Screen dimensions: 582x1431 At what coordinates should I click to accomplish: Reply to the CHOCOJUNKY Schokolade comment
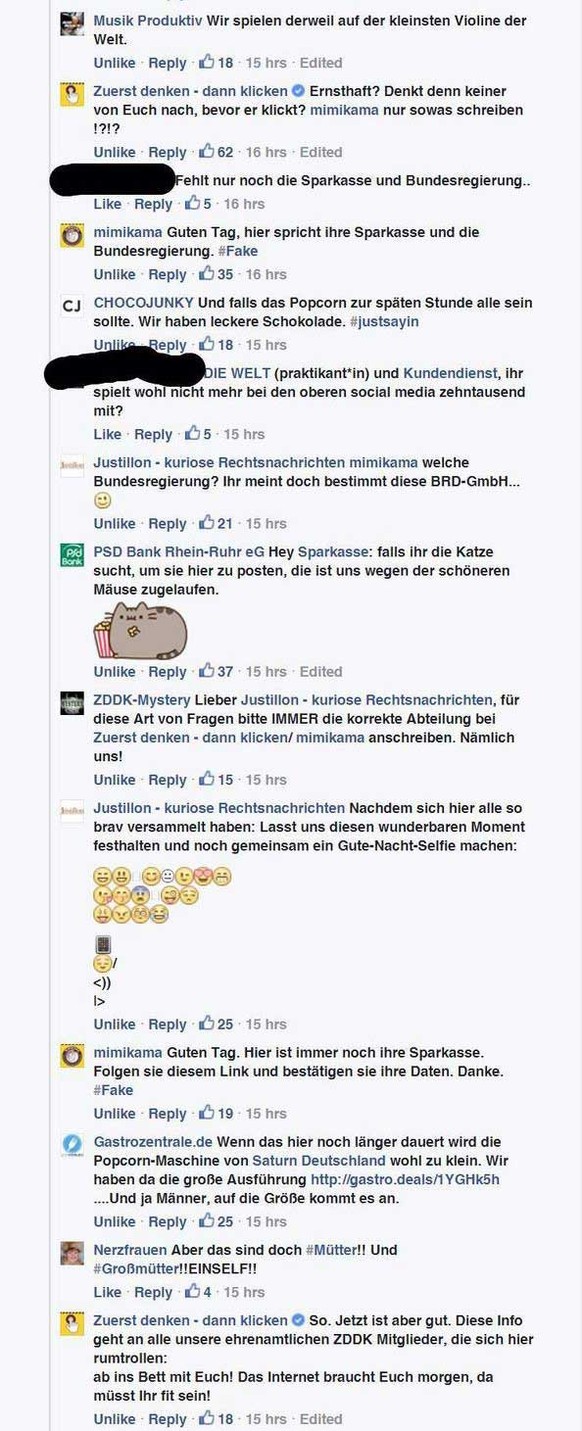pos(167,345)
